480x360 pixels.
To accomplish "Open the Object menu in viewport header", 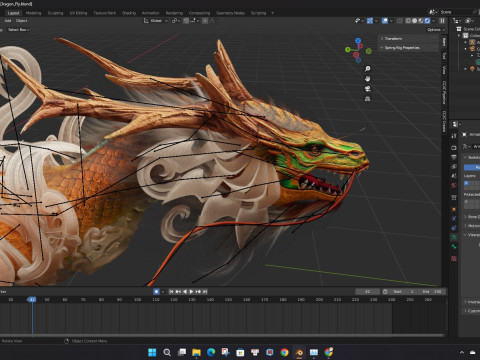I will tap(21, 21).
